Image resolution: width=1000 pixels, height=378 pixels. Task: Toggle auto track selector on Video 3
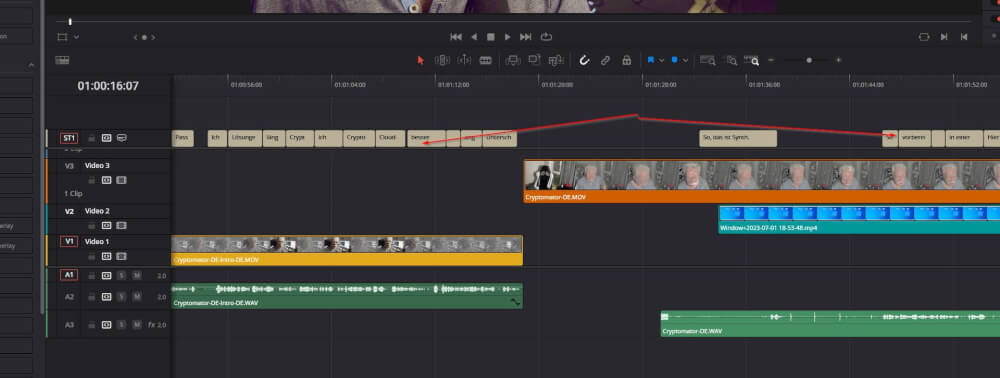point(107,180)
